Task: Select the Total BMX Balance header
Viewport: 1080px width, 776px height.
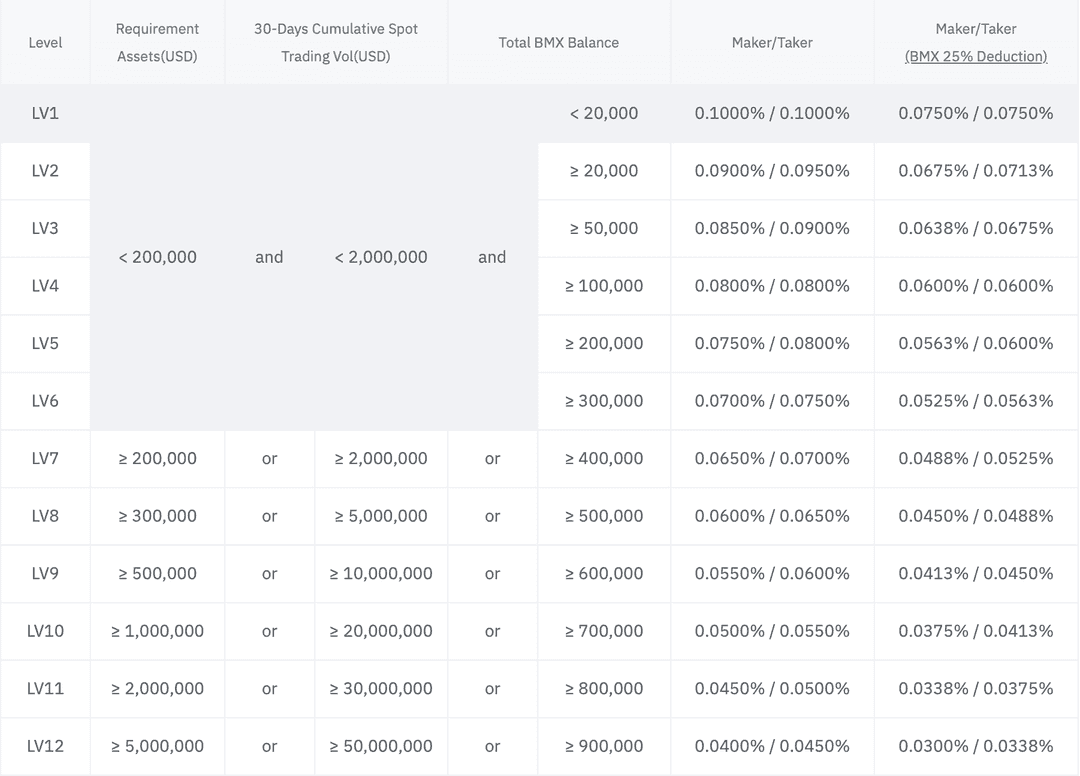Action: pos(558,42)
